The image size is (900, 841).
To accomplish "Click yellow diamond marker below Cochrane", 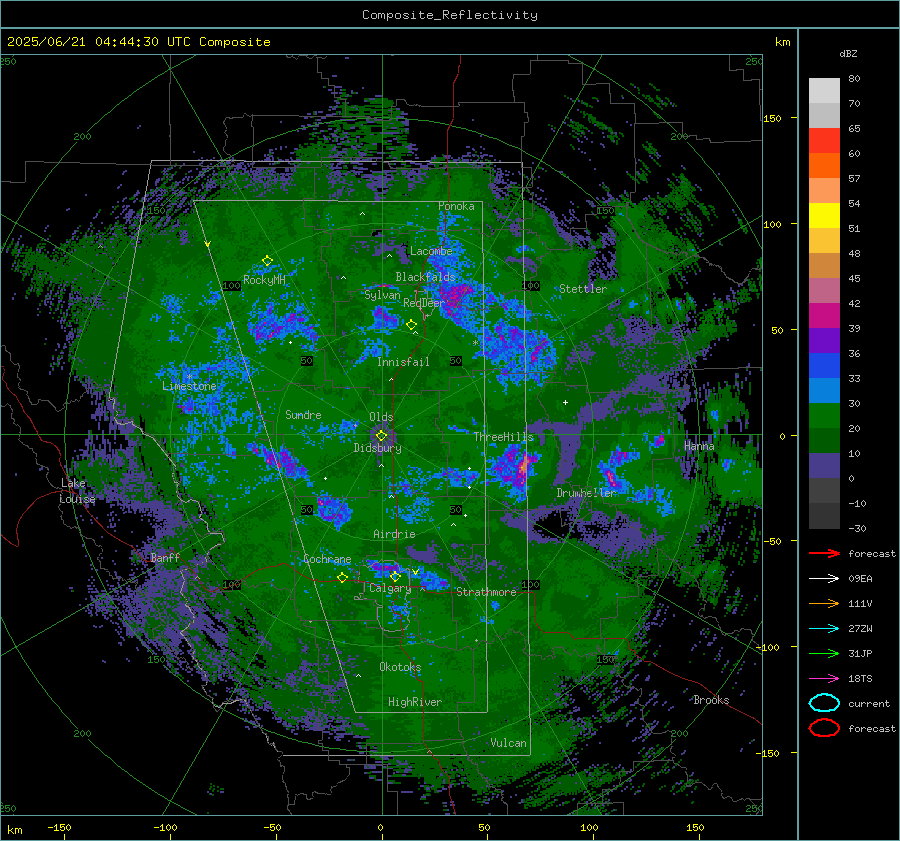I will (x=342, y=577).
